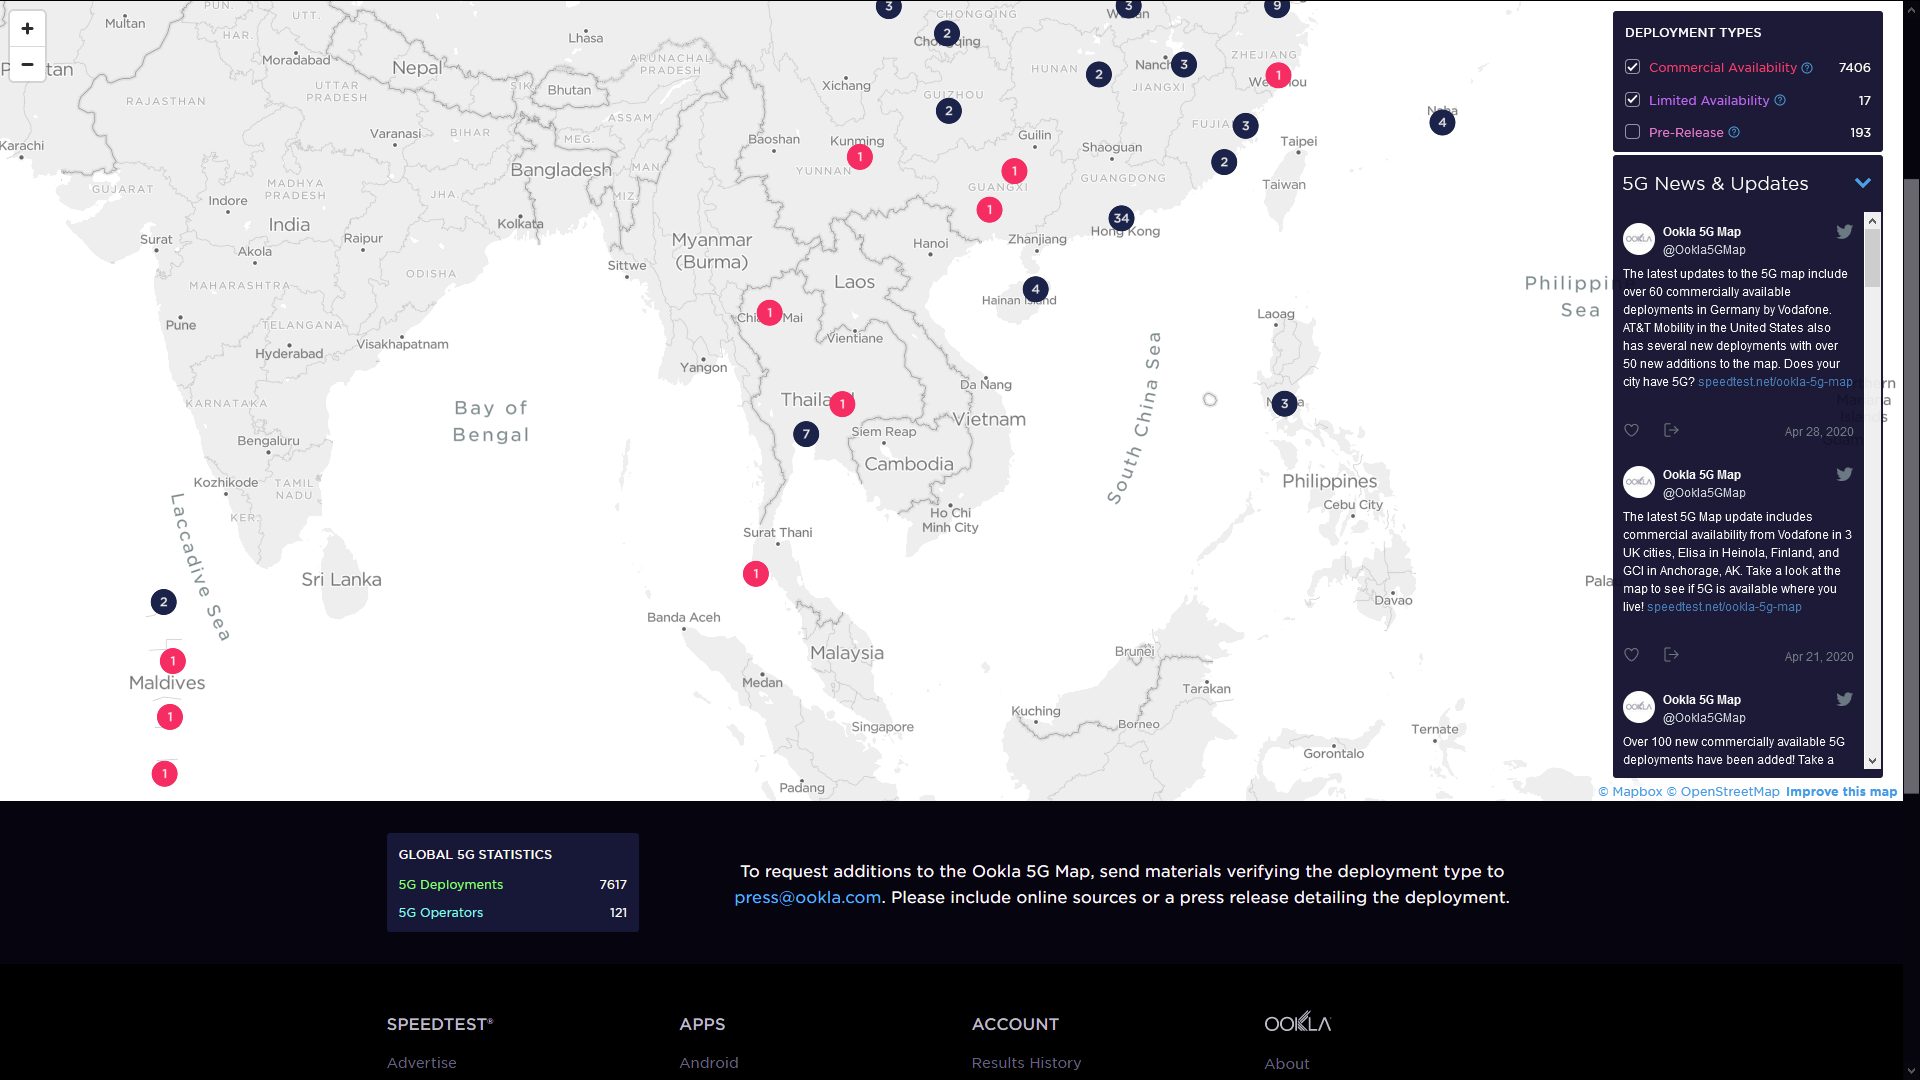Open Ookla avatar on first tweet

click(1639, 239)
